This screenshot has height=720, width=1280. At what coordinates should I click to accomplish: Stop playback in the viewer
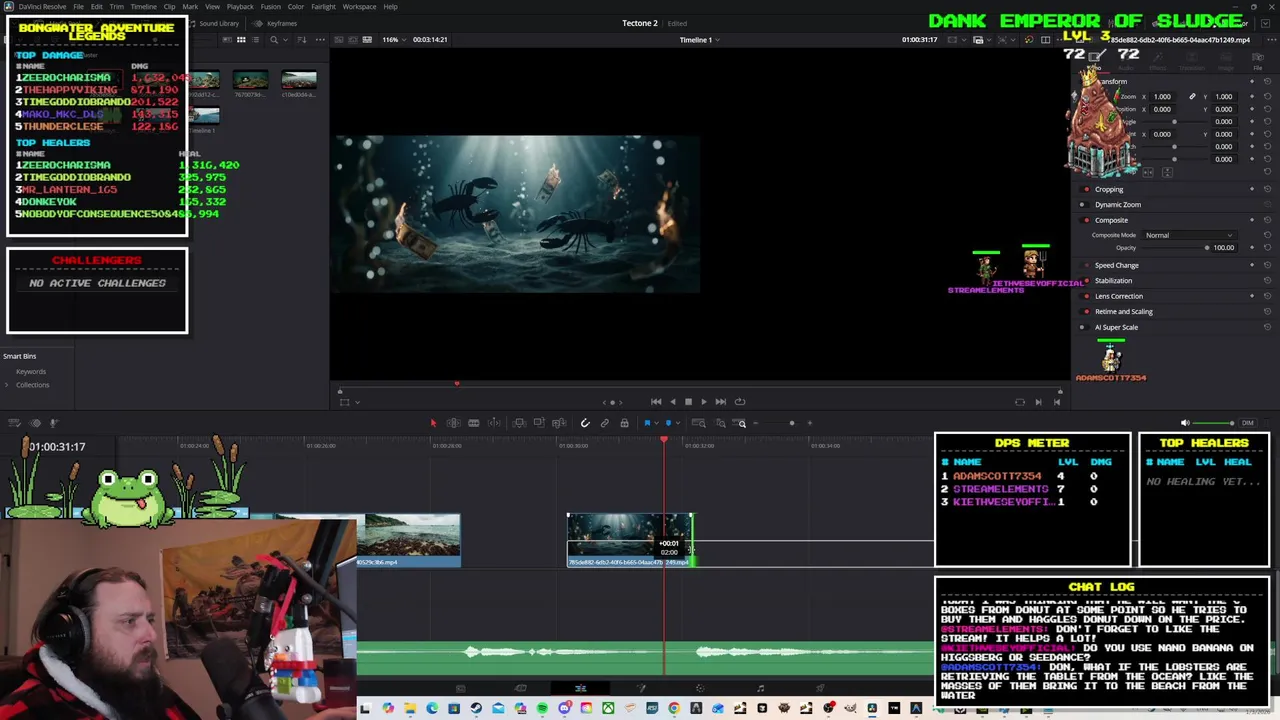[688, 402]
